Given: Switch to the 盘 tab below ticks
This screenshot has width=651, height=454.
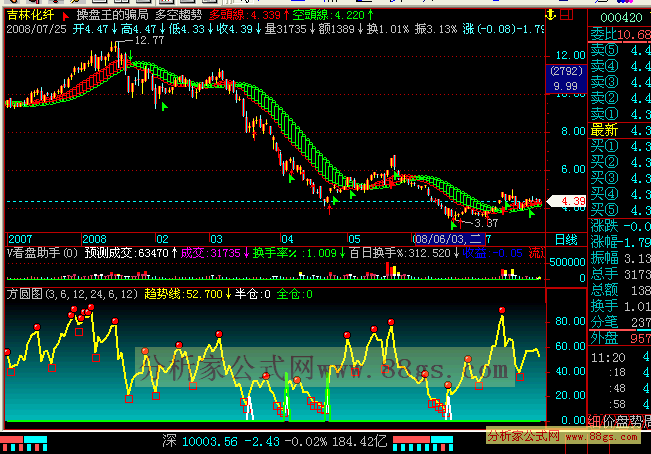Looking at the screenshot, I should pyautogui.click(x=623, y=421).
